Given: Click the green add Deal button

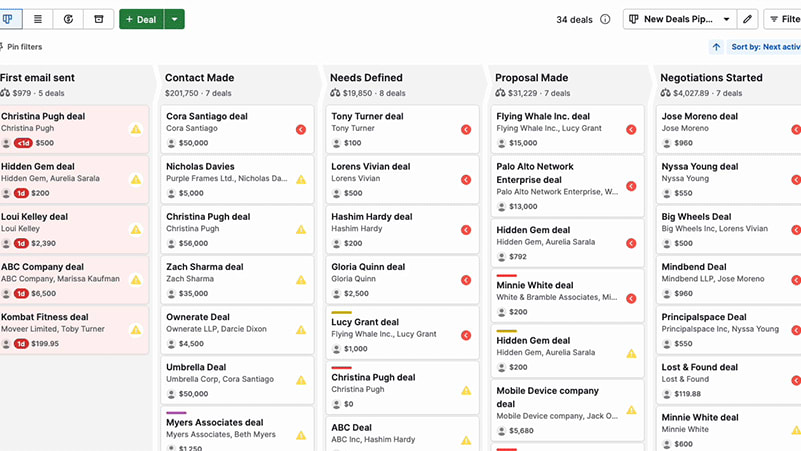Looking at the screenshot, I should click(x=142, y=19).
